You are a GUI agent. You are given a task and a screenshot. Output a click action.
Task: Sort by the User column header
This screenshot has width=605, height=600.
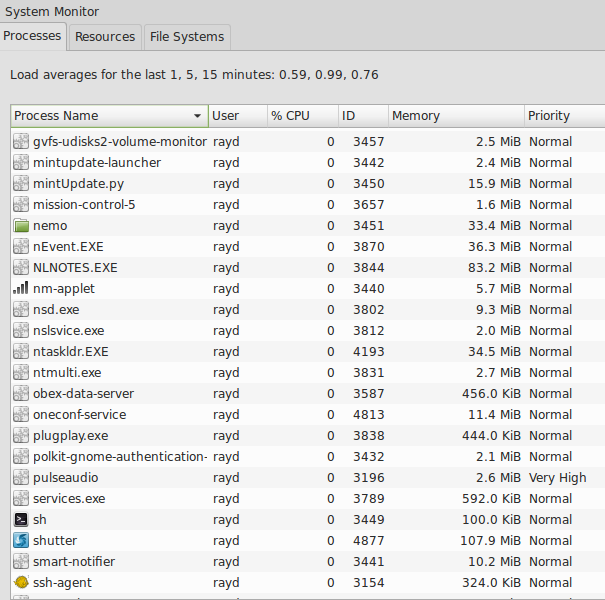238,116
